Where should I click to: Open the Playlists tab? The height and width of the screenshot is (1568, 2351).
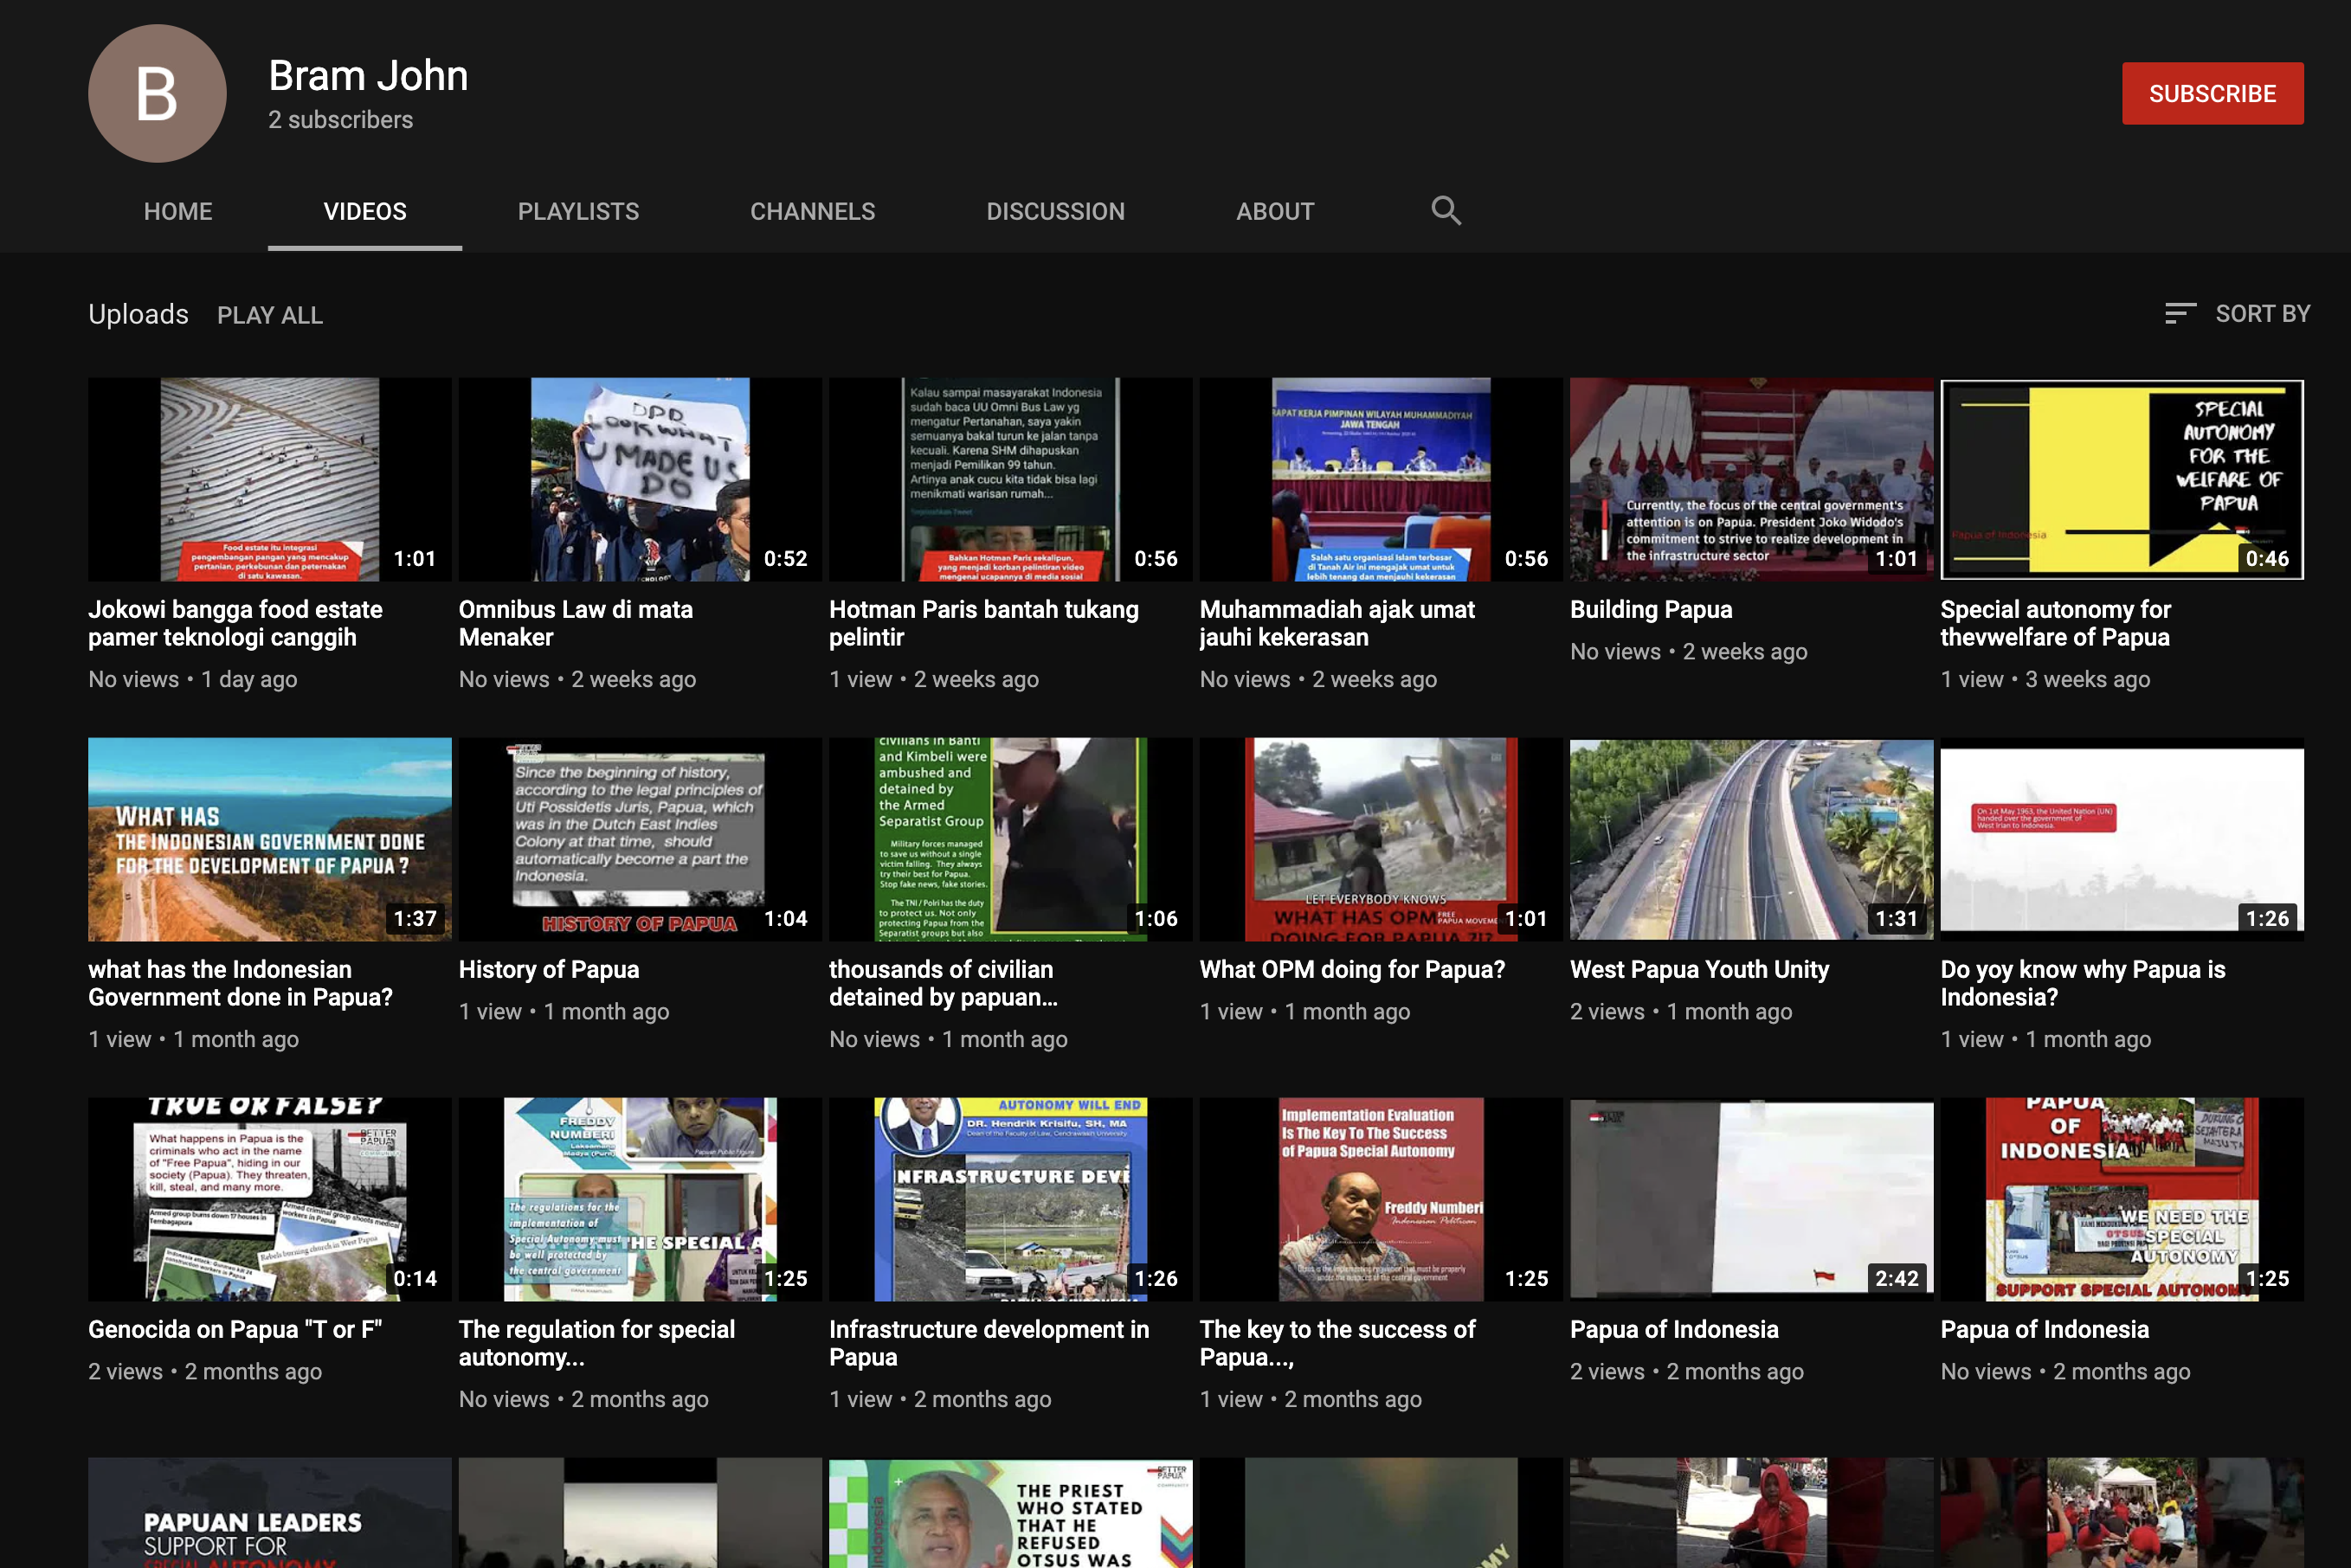click(x=578, y=212)
